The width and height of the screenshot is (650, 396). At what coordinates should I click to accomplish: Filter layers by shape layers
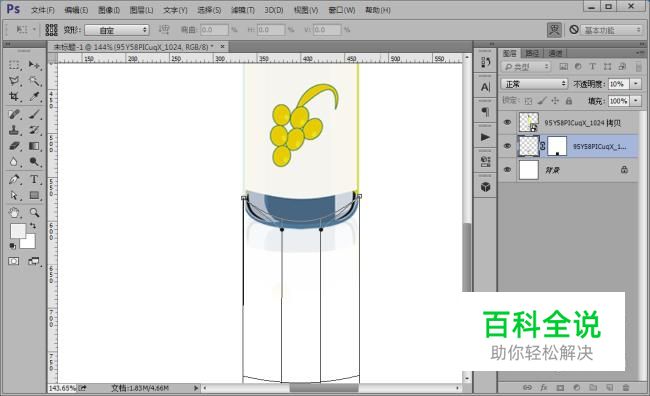tap(607, 67)
